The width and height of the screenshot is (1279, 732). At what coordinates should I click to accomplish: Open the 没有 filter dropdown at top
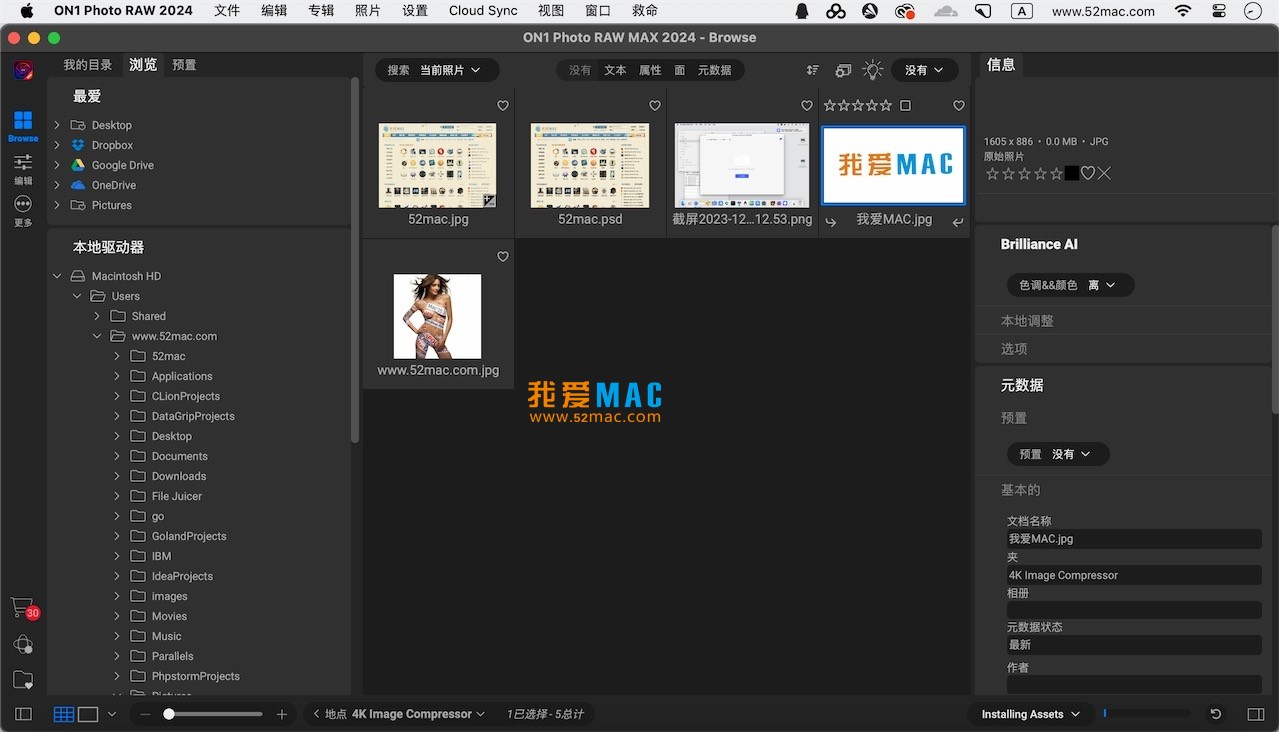point(925,70)
